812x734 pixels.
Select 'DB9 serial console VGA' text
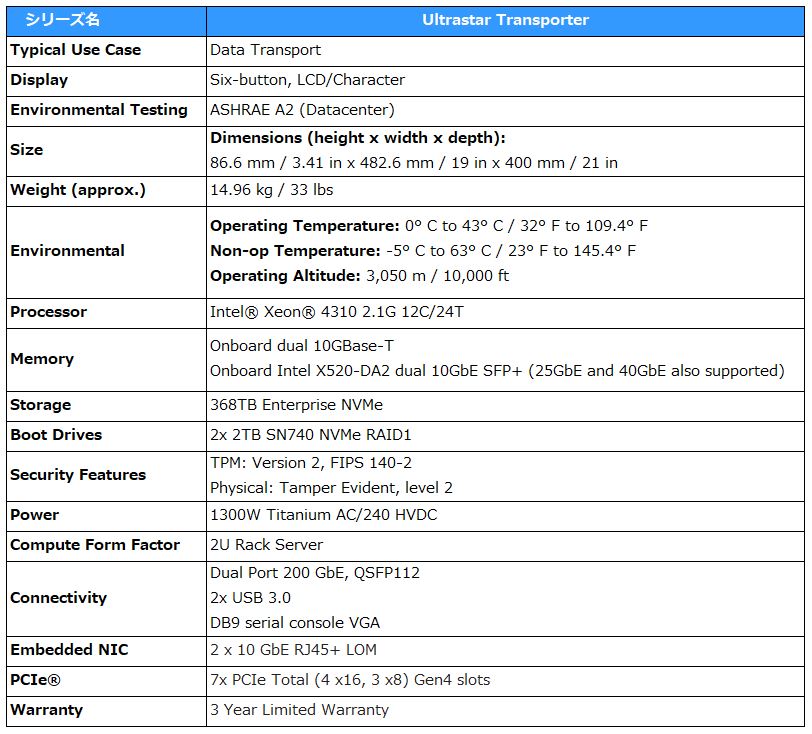(295, 623)
